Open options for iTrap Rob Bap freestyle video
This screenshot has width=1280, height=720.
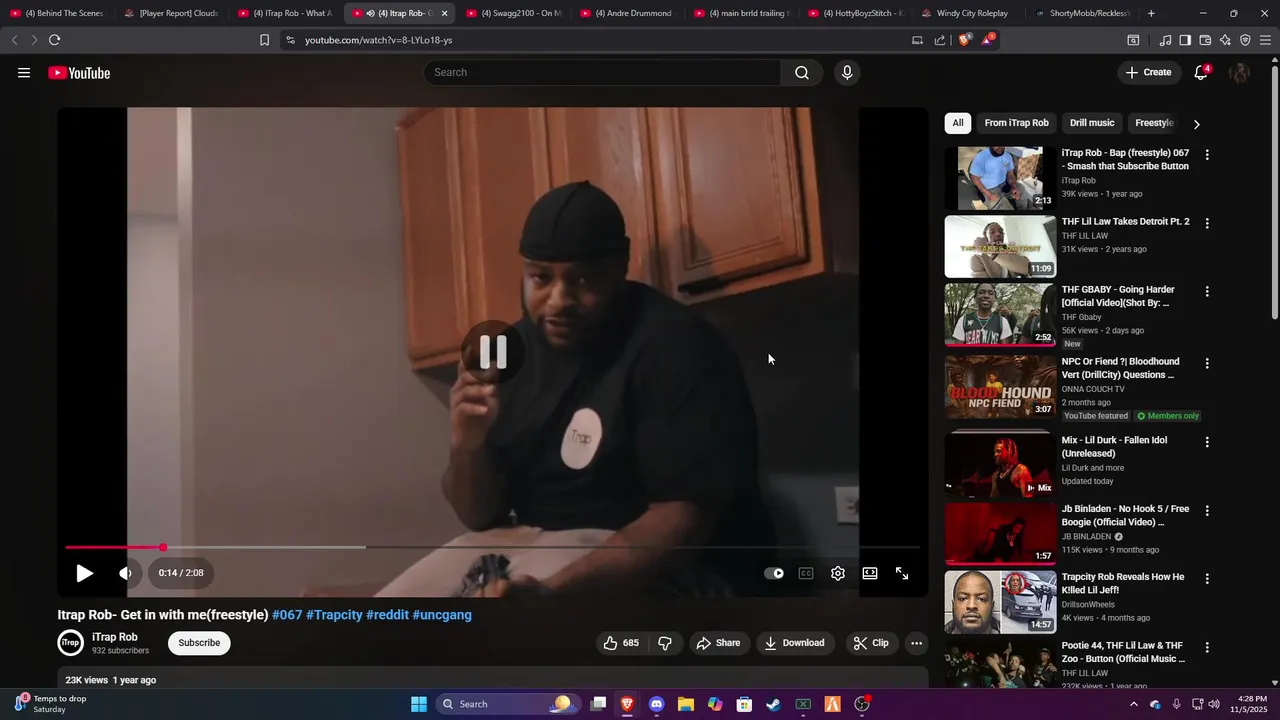point(1207,155)
